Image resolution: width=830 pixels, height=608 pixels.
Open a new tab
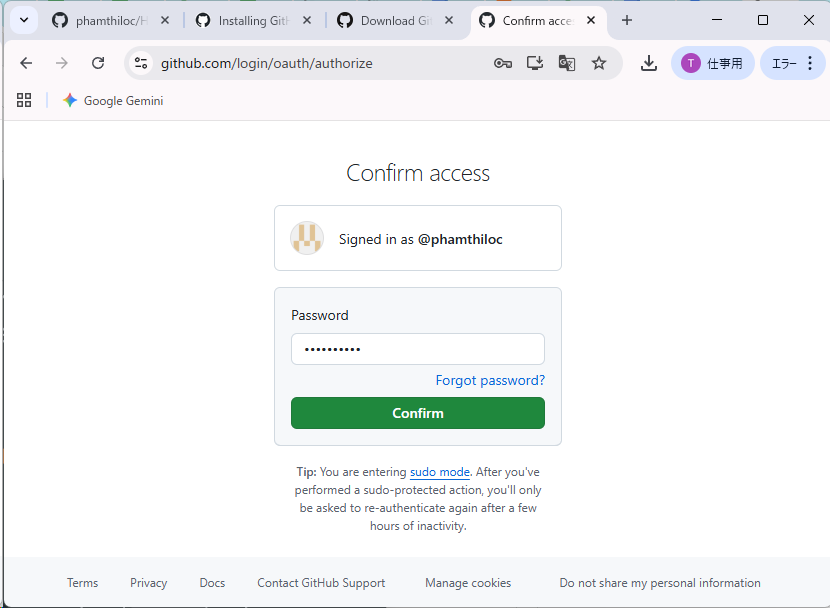click(x=627, y=21)
